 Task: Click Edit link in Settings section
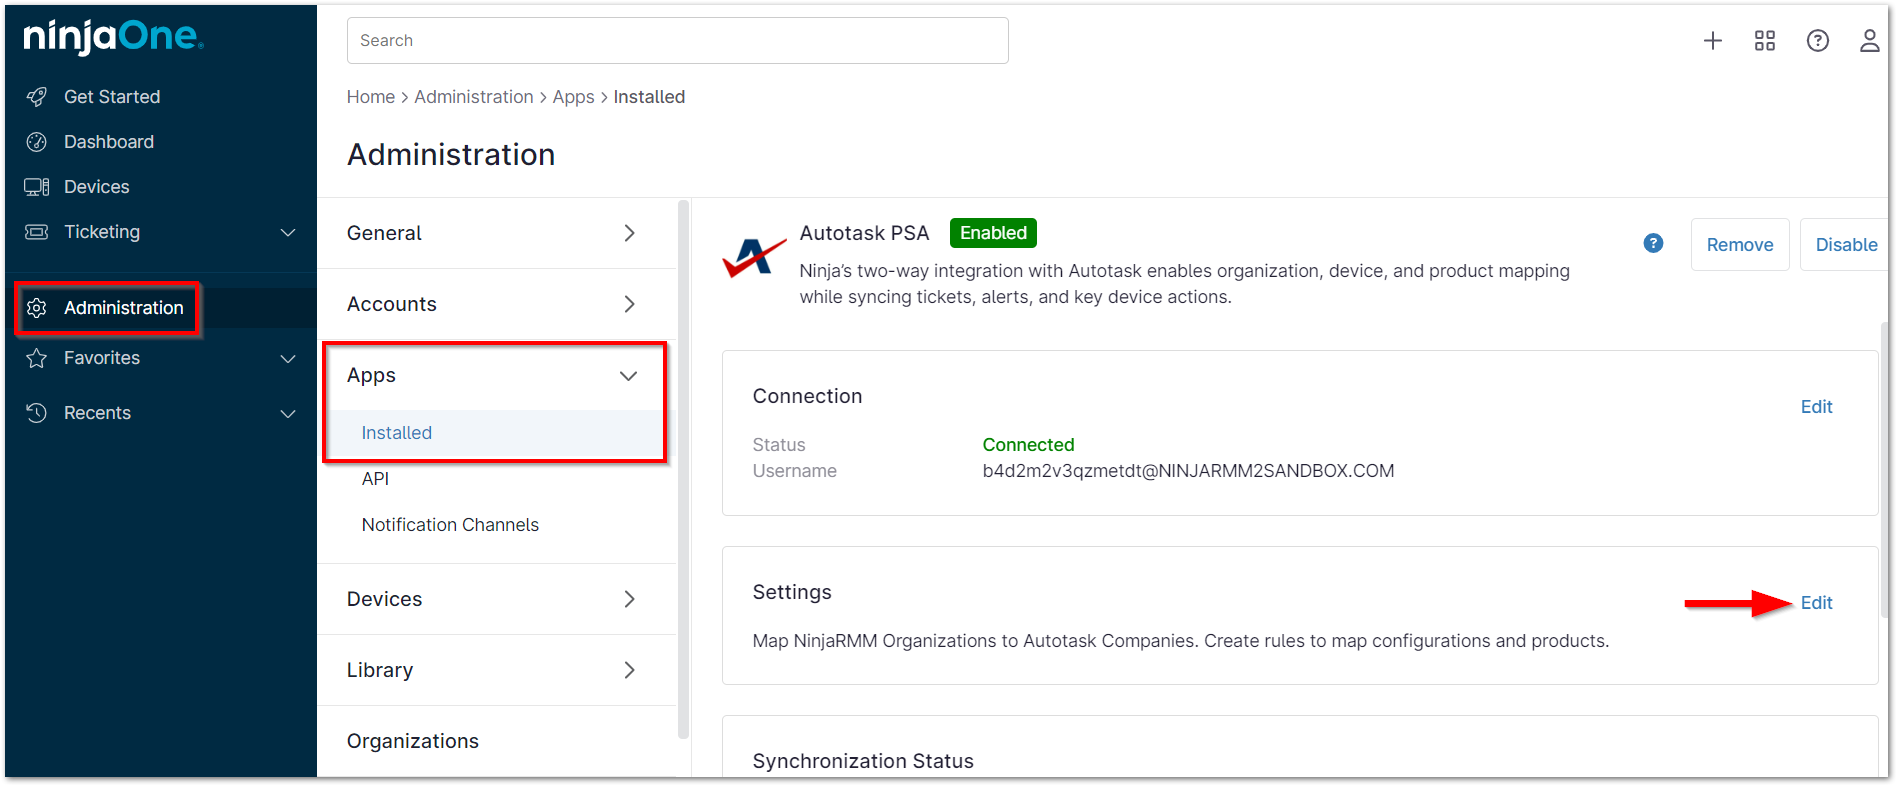pyautogui.click(x=1816, y=603)
